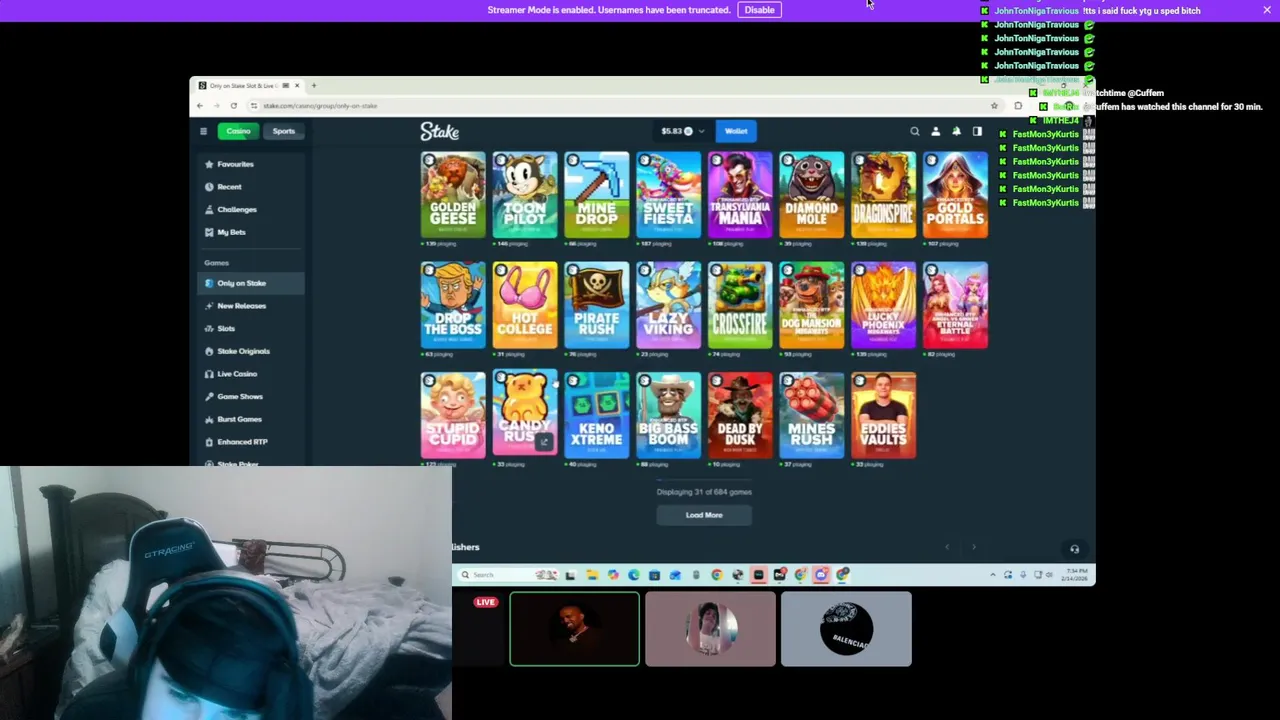Click the Windows taskbar Search box
The height and width of the screenshot is (720, 1280).
coord(507,575)
